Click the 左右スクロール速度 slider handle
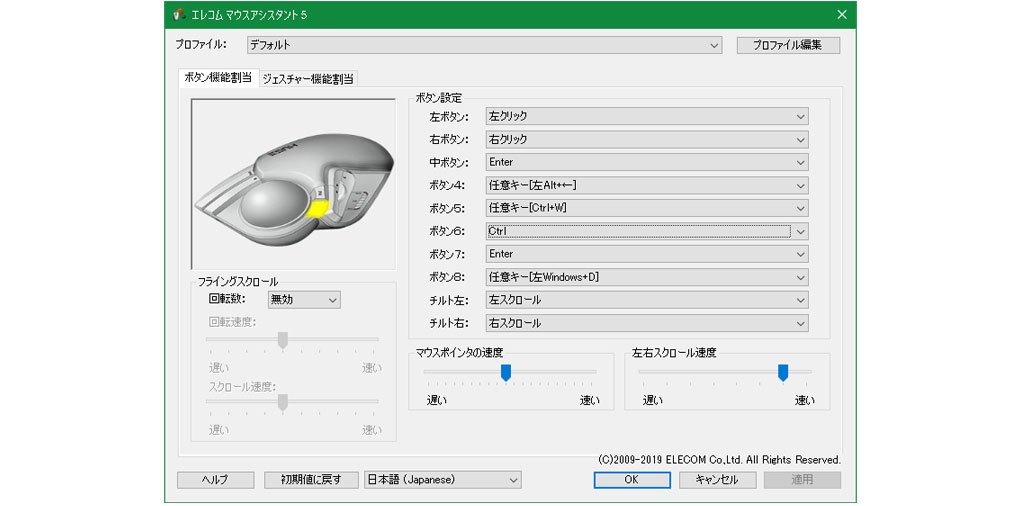The width and height of the screenshot is (1012, 506). [783, 372]
